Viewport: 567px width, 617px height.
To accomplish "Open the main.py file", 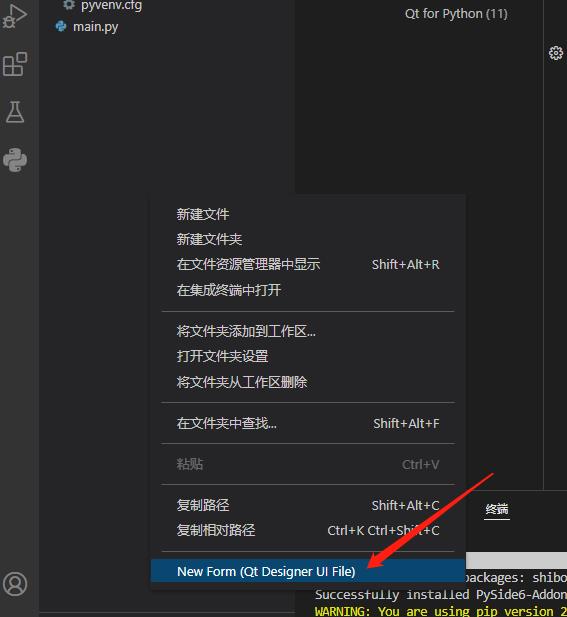I will [95, 27].
